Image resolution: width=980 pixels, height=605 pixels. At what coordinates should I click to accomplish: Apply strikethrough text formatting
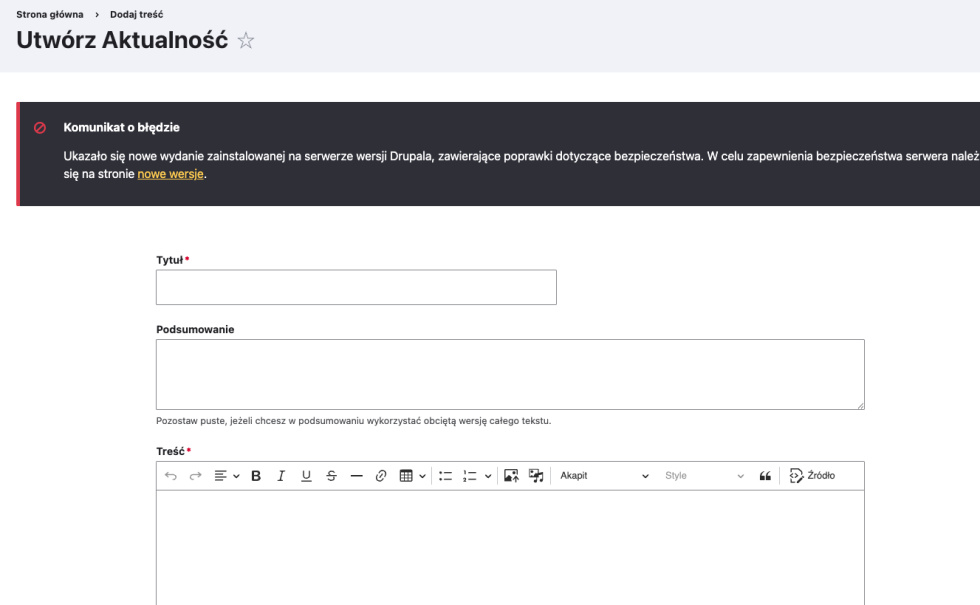331,476
